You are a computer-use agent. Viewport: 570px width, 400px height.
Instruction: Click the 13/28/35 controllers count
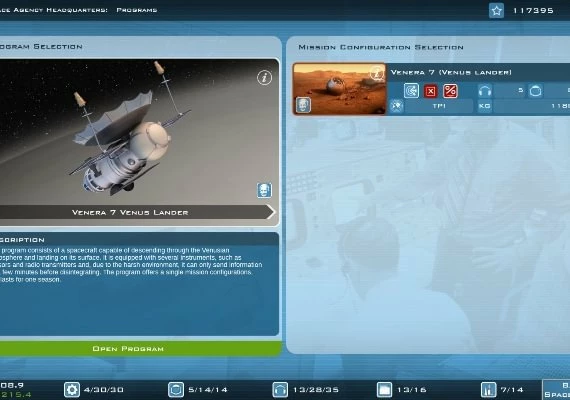click(x=316, y=390)
